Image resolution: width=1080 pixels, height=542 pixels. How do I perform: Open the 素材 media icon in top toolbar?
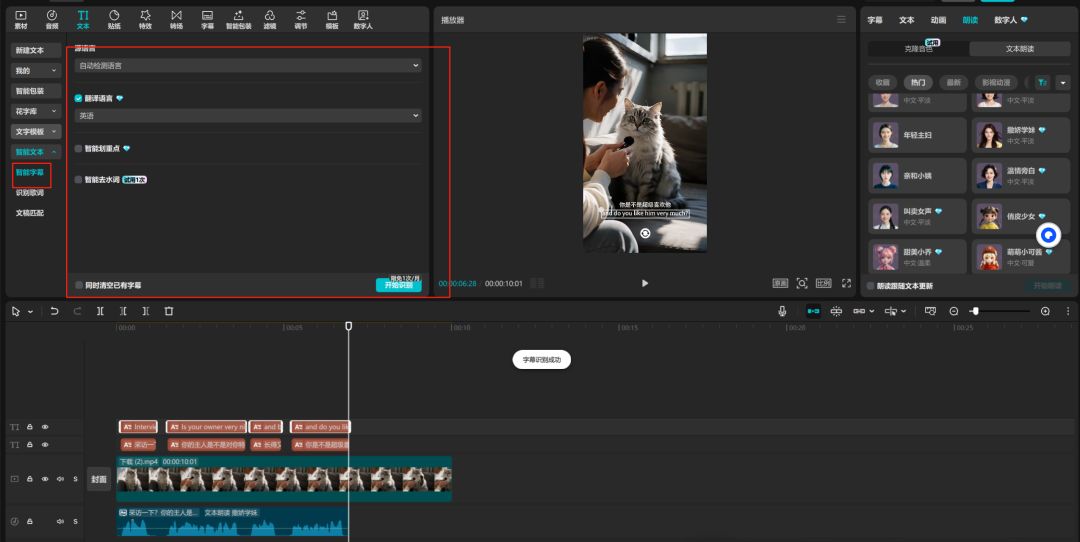[x=21, y=19]
